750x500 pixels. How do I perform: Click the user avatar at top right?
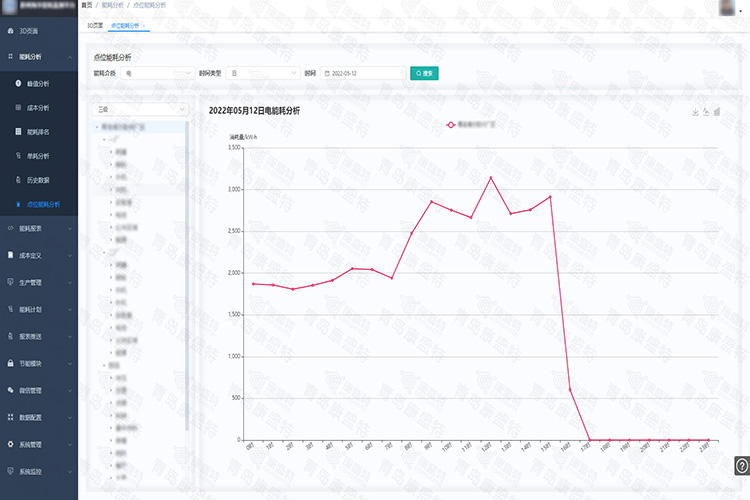pyautogui.click(x=727, y=7)
